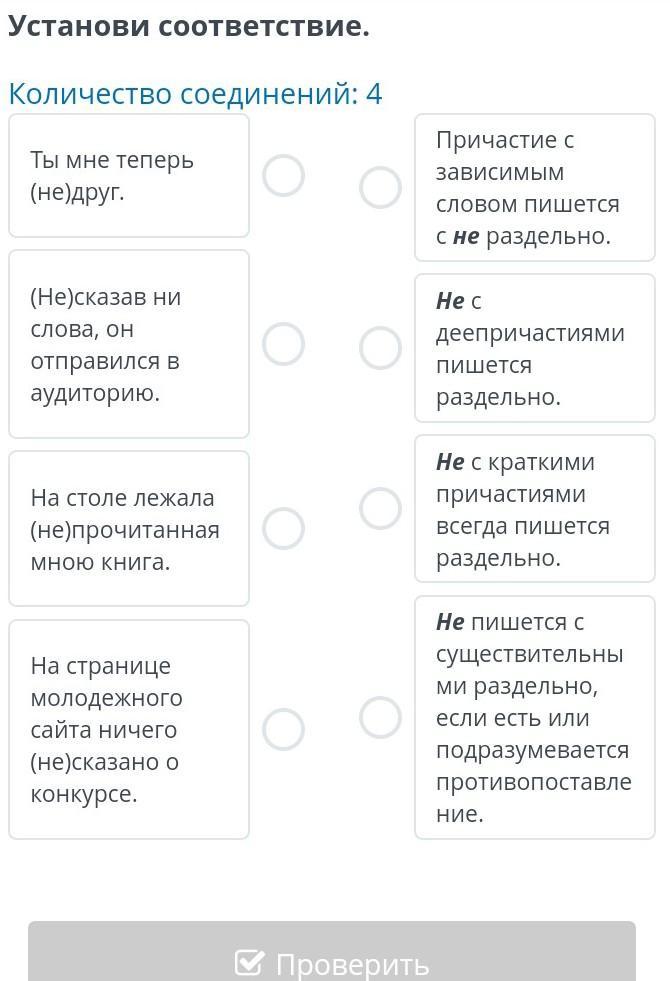This screenshot has width=670, height=981.
Task: Click the 'Количество соединений: 4' text
Action: click(195, 94)
